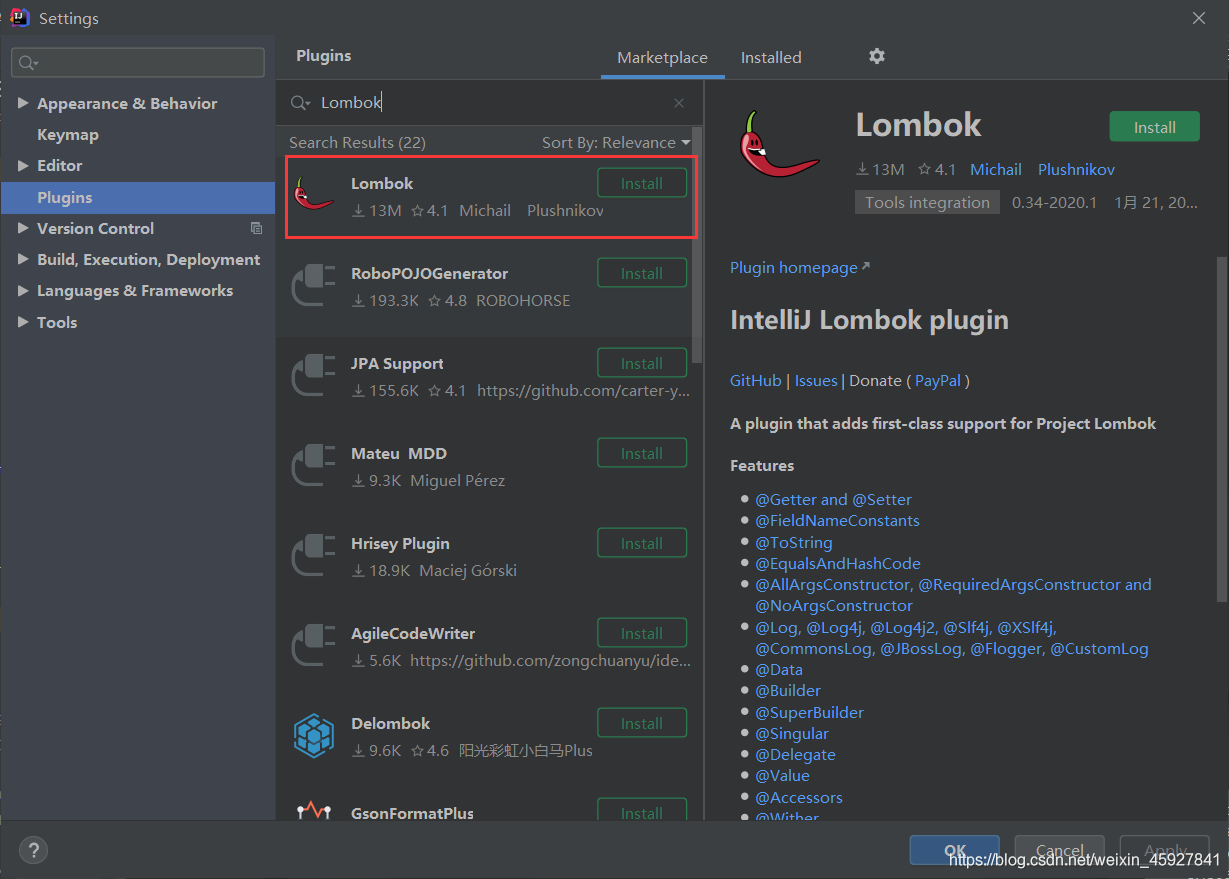
Task: Click the GsonFormatPlus icon
Action: (314, 811)
